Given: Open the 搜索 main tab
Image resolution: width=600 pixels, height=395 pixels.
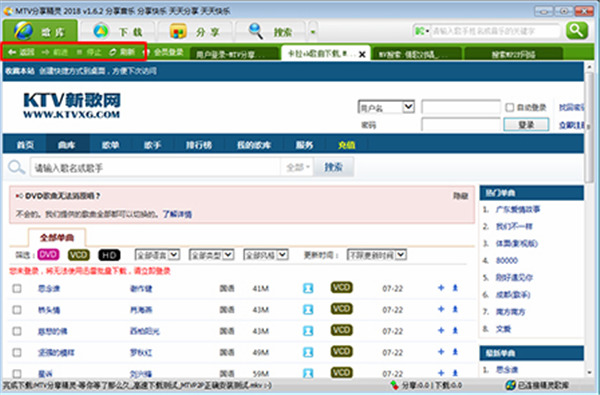Looking at the screenshot, I should [x=271, y=31].
